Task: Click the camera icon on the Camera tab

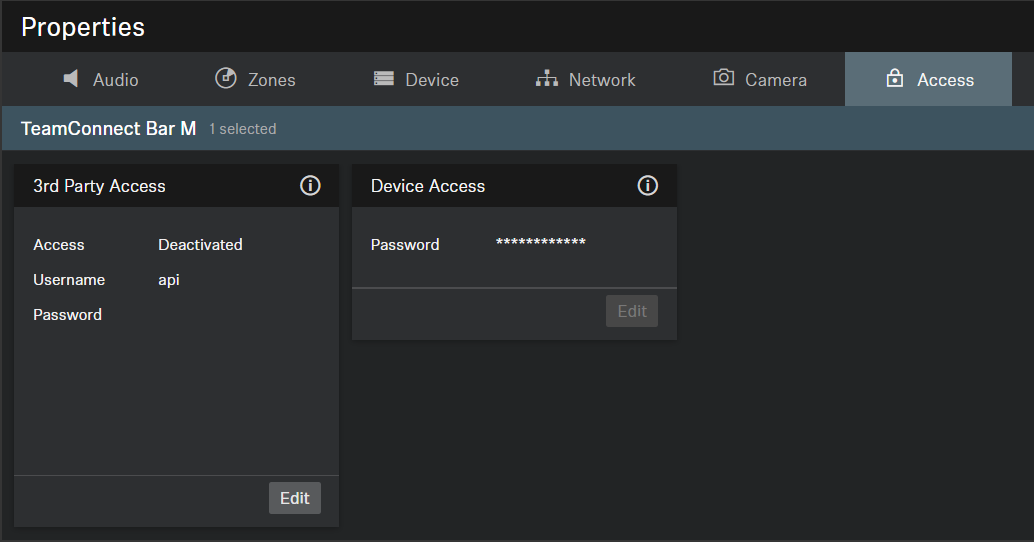Action: pyautogui.click(x=723, y=79)
